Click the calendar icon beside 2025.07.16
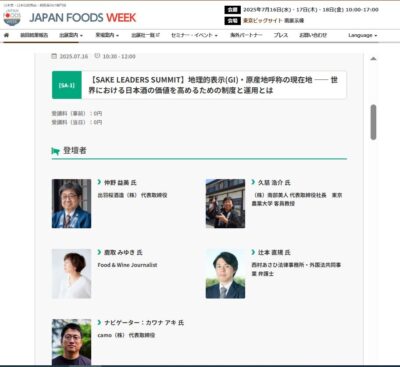Viewport: 400px width, 367px height. (x=54, y=56)
